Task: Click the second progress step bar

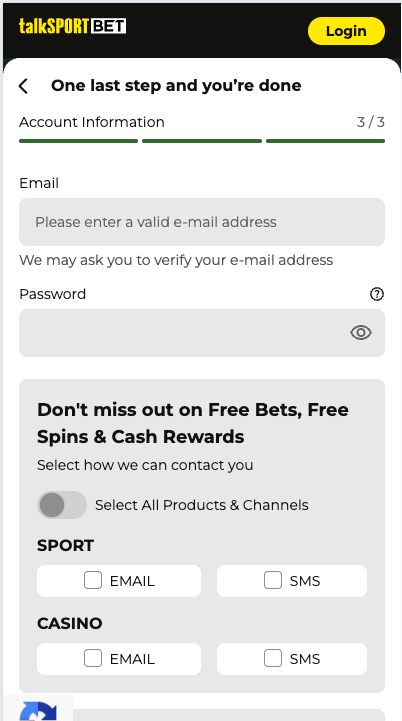Action: click(202, 141)
